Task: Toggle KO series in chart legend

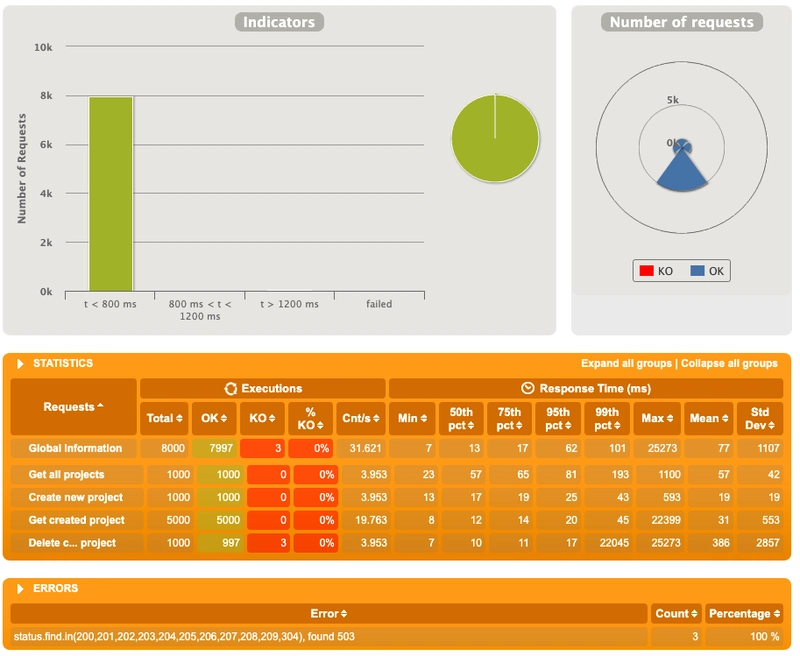Action: [656, 271]
